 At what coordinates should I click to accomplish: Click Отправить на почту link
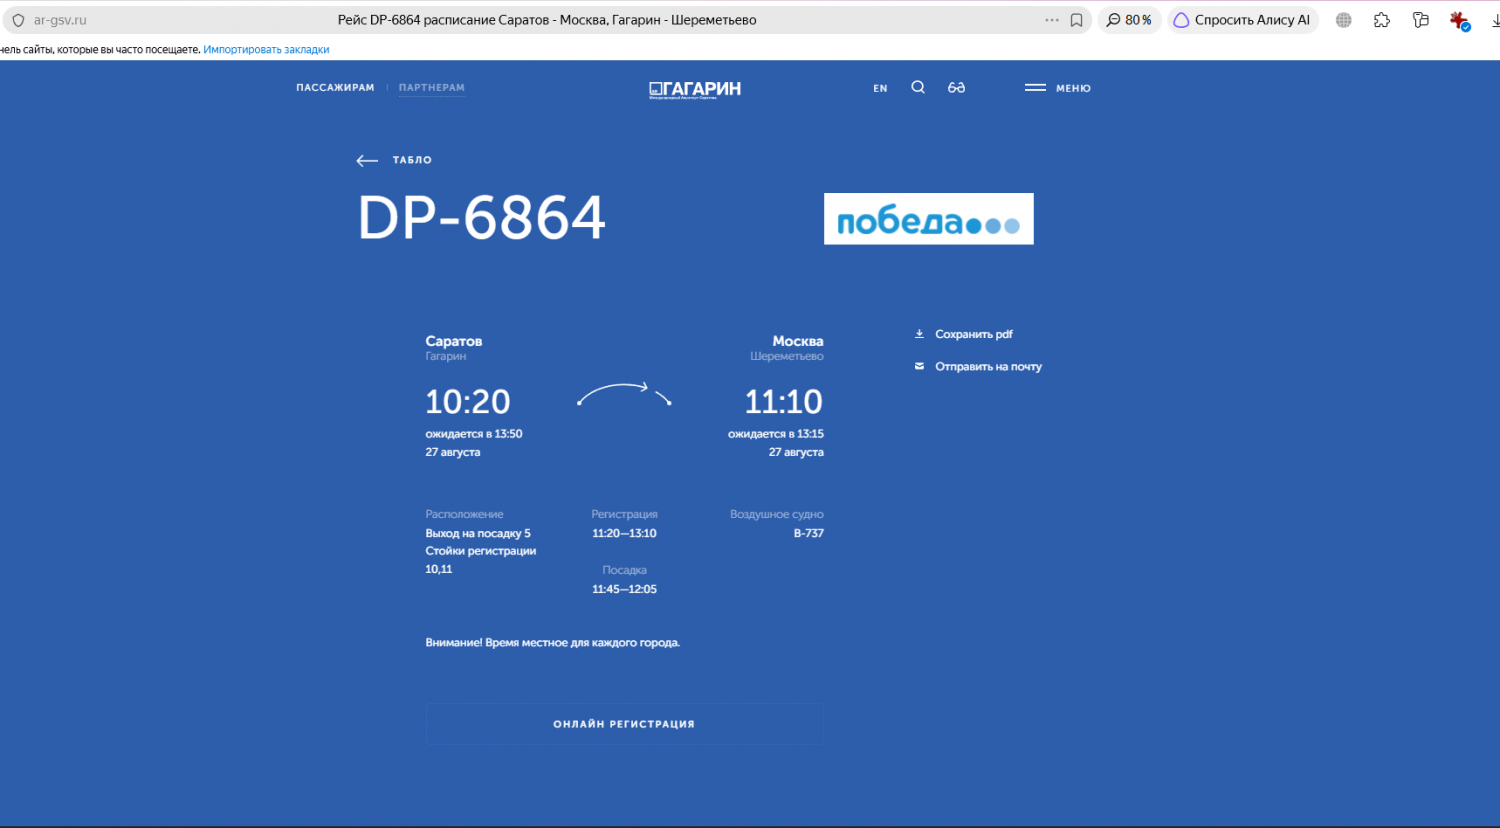coord(988,367)
